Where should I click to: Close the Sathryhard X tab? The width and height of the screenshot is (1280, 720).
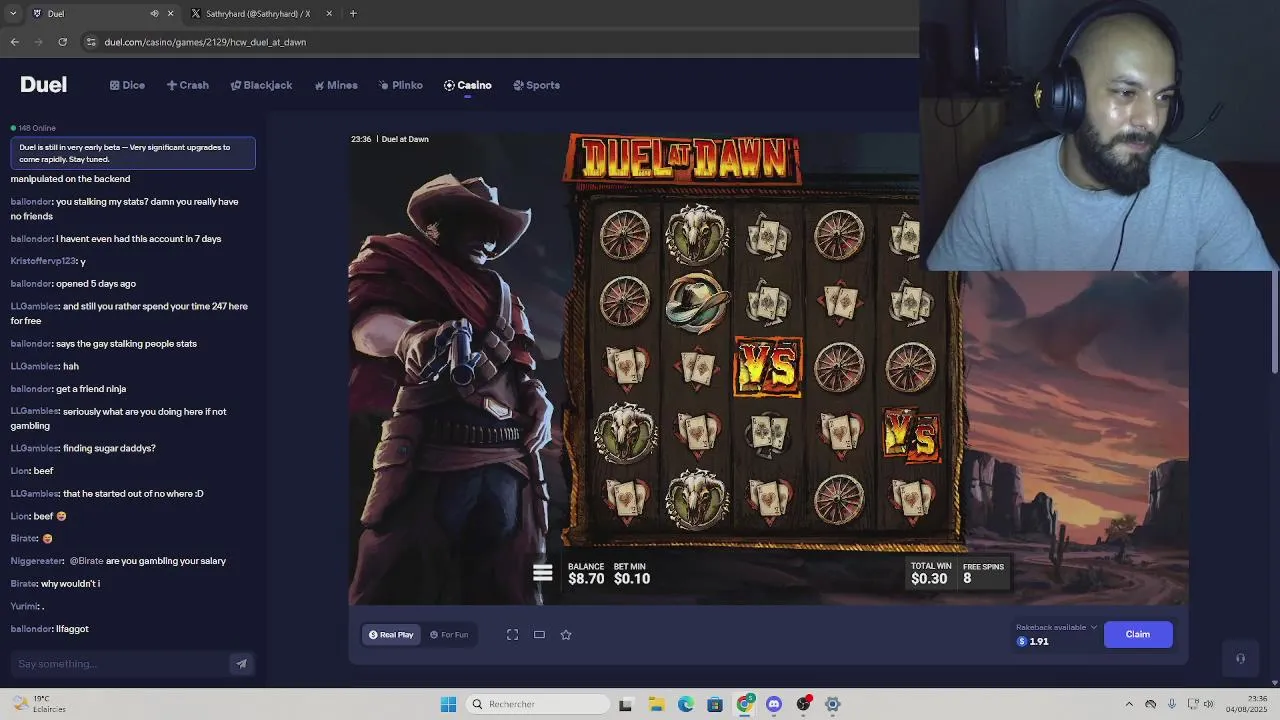[x=329, y=13]
